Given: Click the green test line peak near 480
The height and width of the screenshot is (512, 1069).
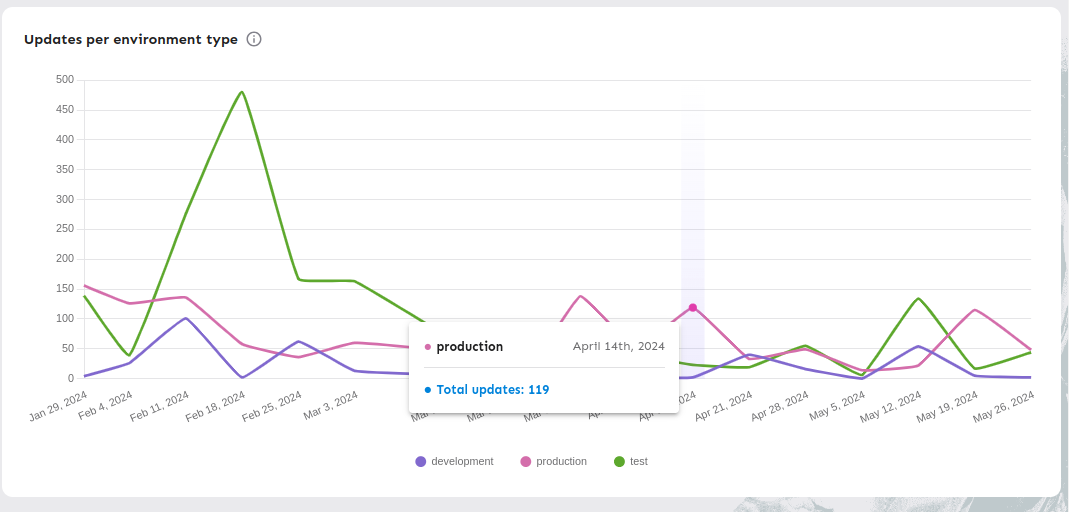Looking at the screenshot, I should 242,92.
